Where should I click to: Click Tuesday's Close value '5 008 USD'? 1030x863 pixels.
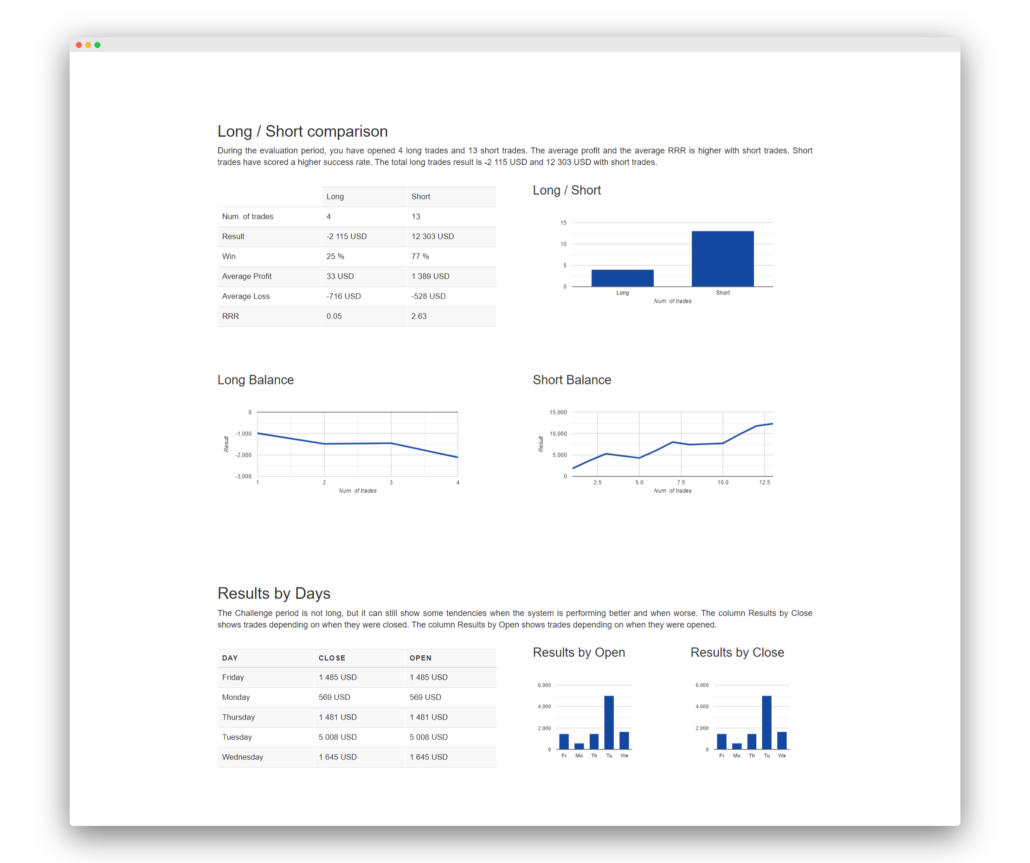pos(338,737)
